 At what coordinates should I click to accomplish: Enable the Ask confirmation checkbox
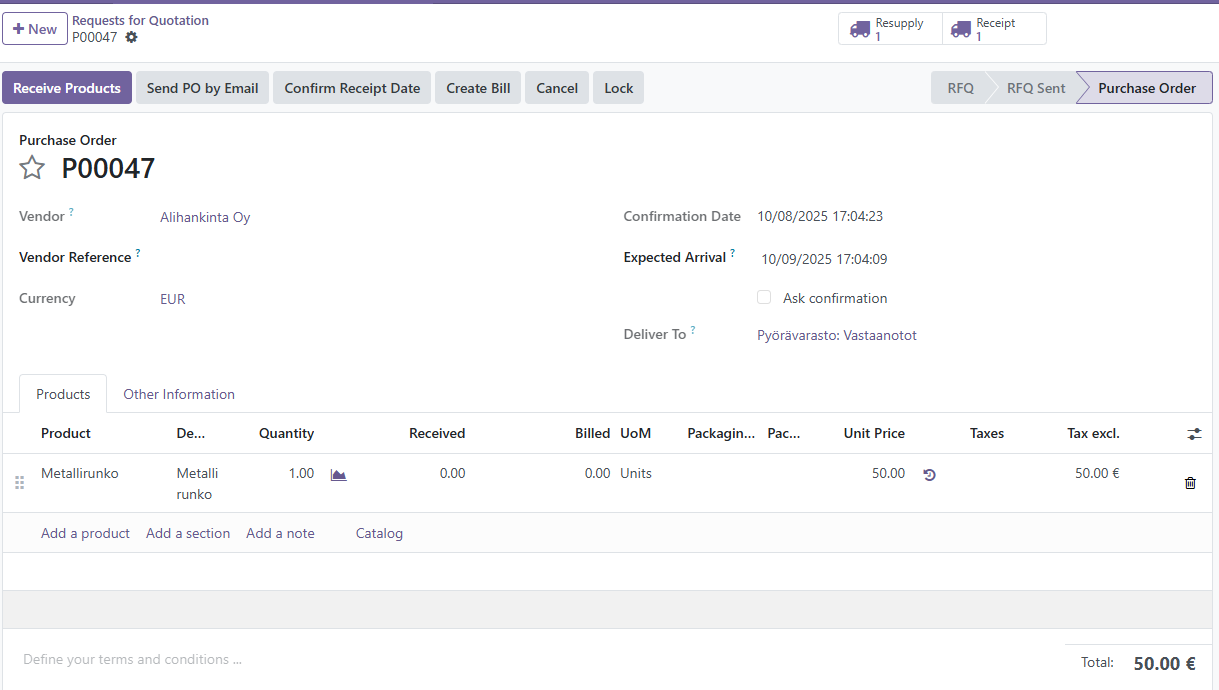[x=764, y=298]
